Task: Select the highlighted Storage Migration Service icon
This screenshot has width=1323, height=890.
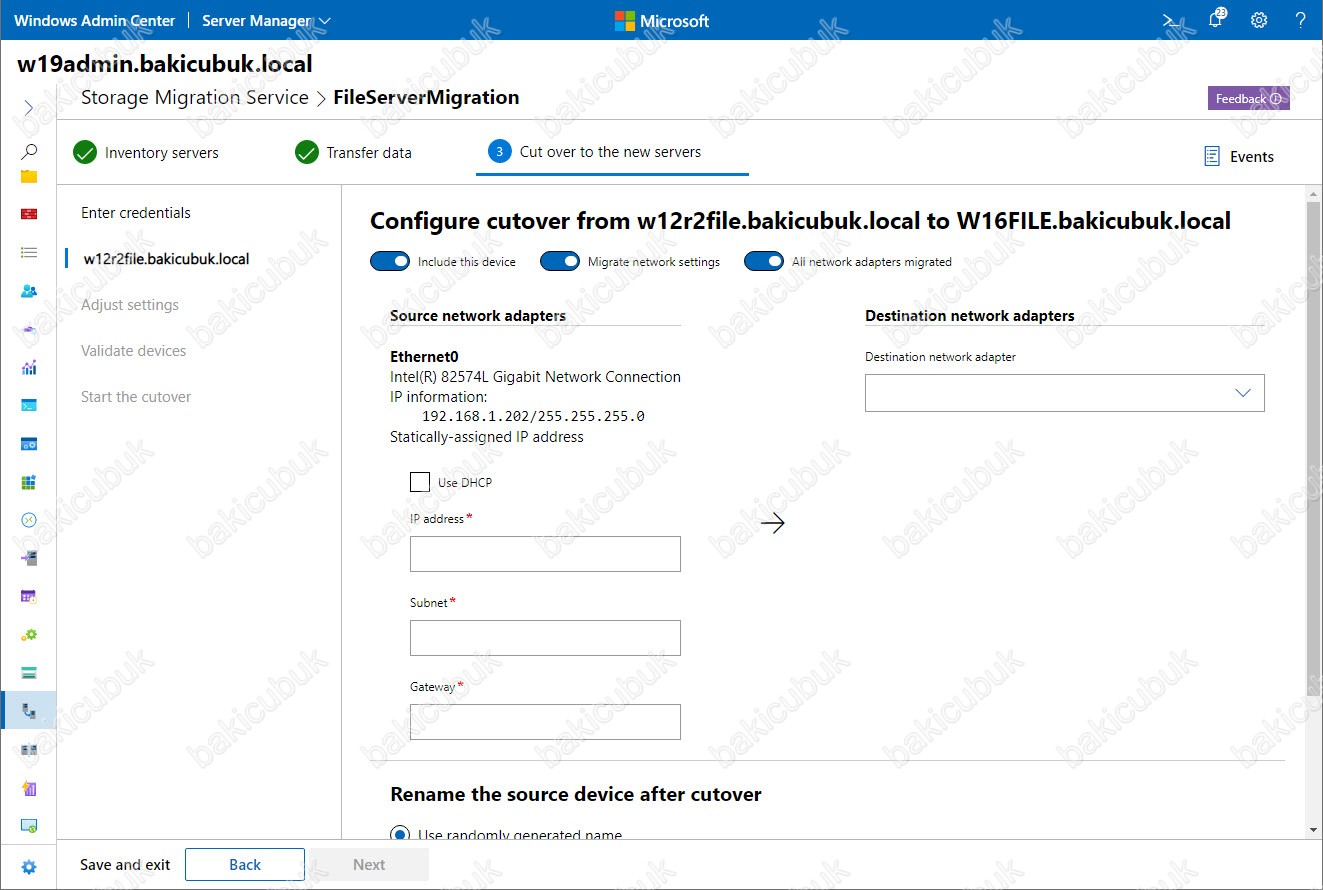Action: [x=29, y=711]
